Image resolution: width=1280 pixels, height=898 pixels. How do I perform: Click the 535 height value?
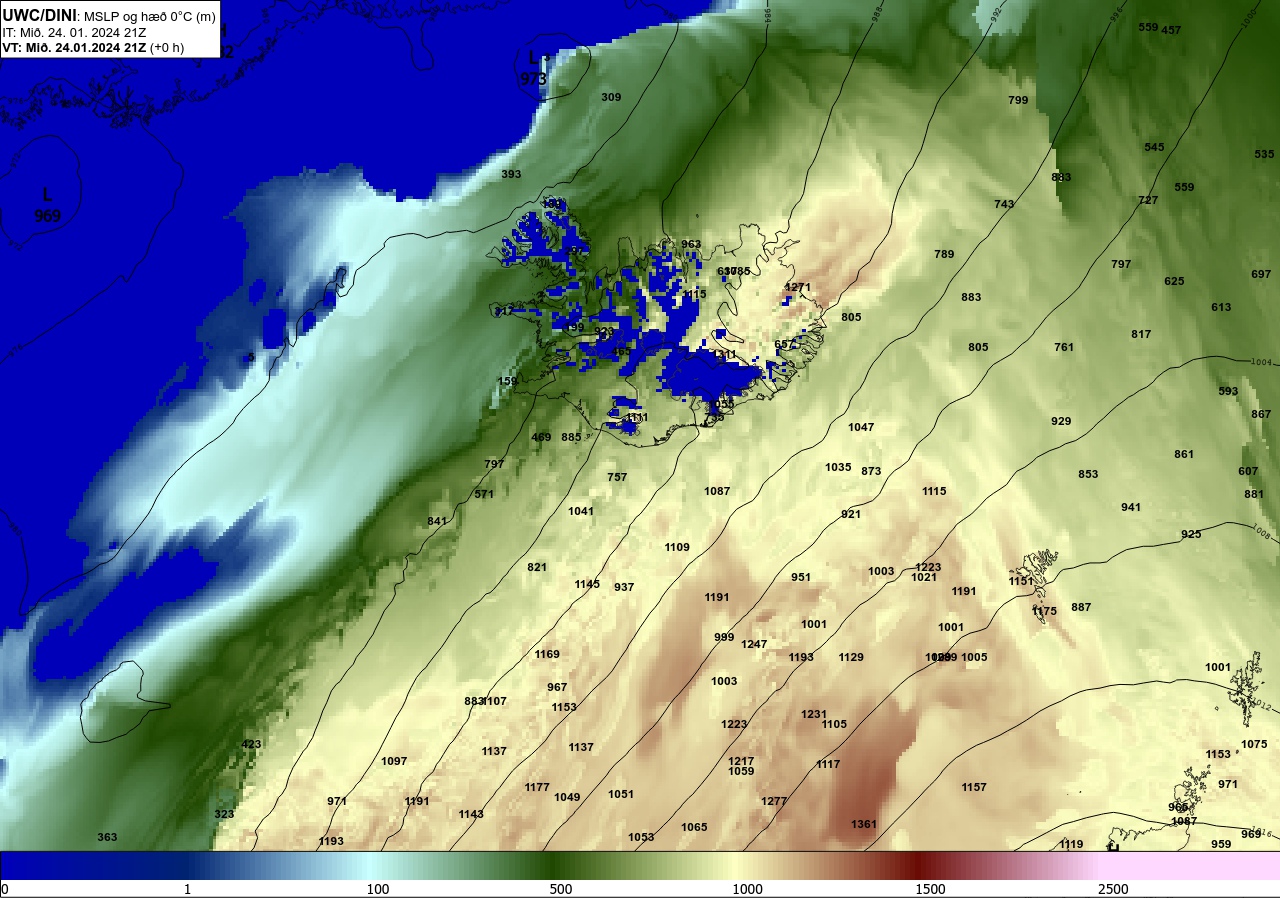1264,154
